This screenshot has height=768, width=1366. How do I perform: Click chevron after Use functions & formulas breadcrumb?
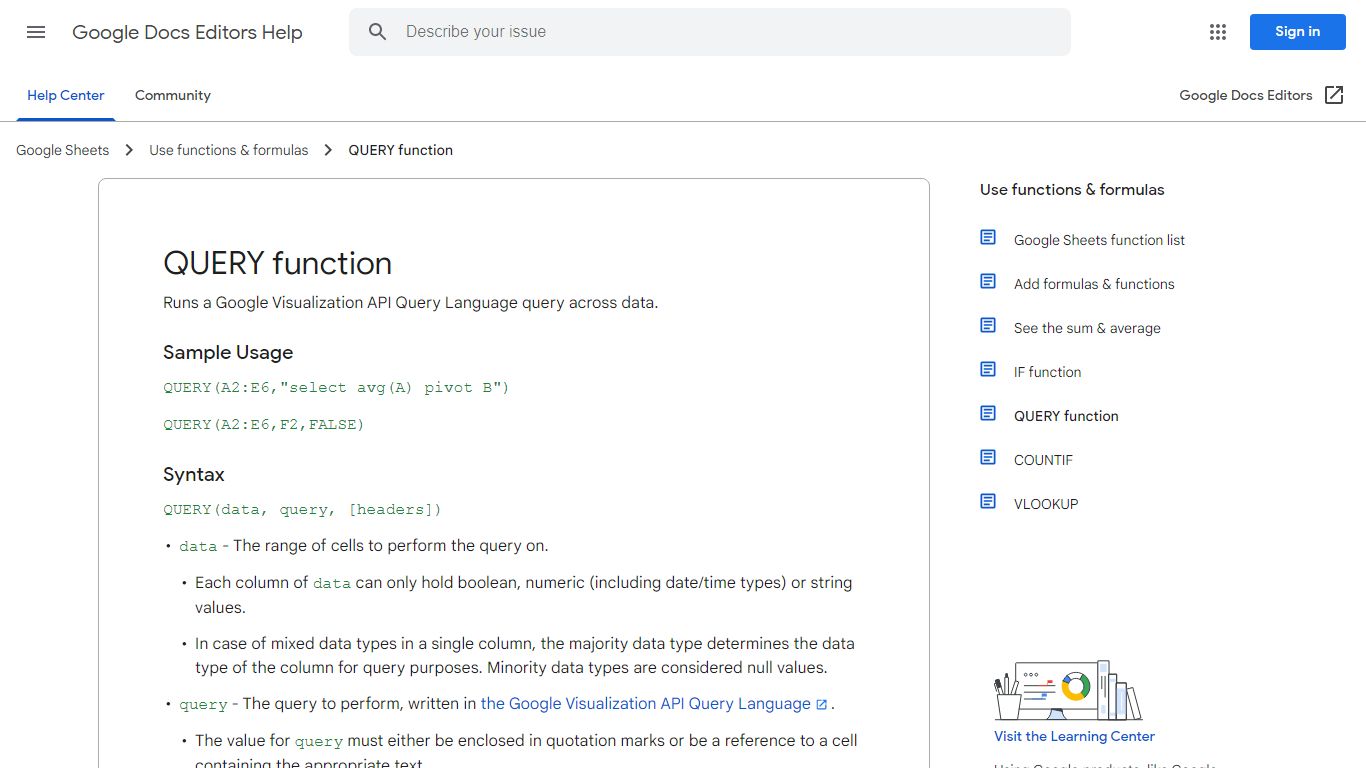(328, 150)
